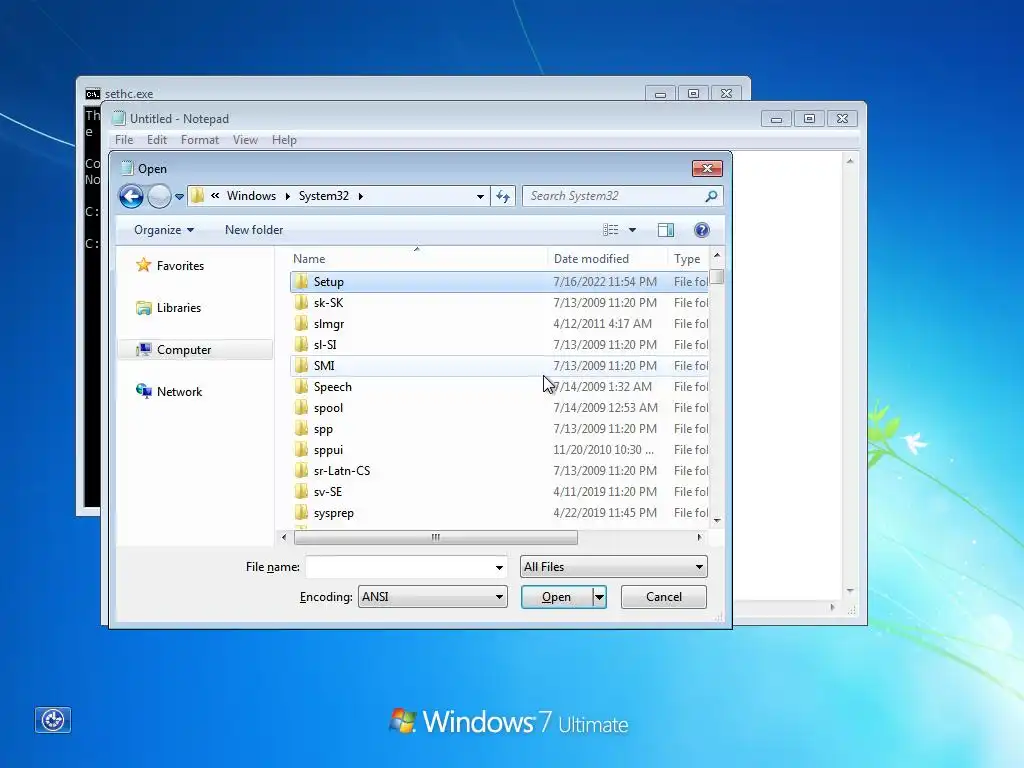Open recent locations dropdown beside nav arrows
The image size is (1024, 768).
click(x=179, y=197)
